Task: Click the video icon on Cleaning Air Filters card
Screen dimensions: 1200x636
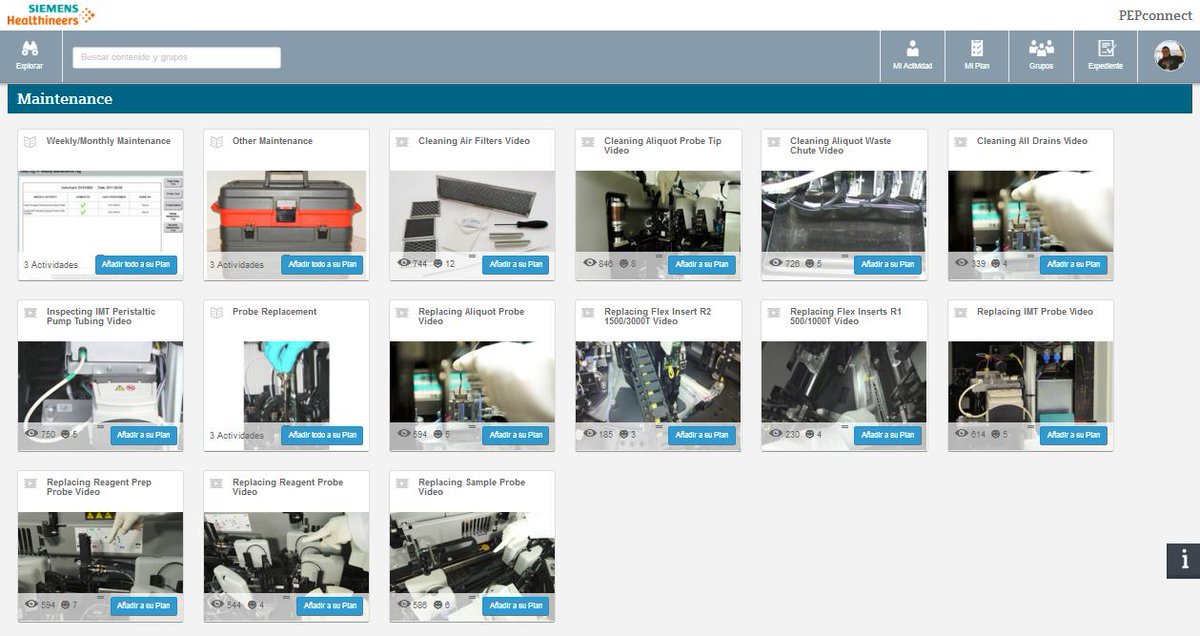Action: [x=402, y=142]
